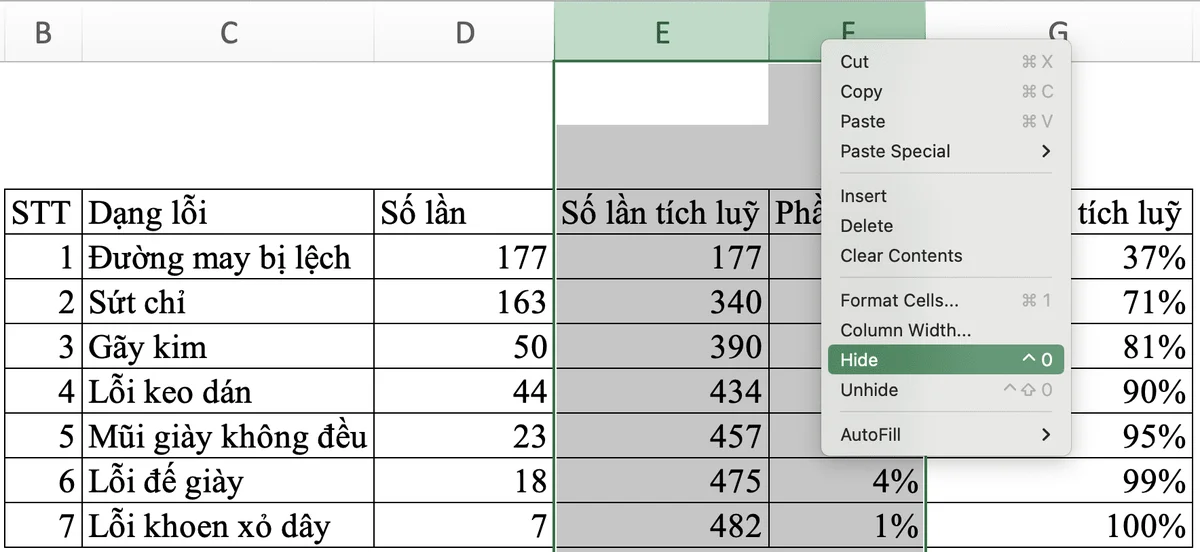Image resolution: width=1200 pixels, height=552 pixels.
Task: Click cumulative count cell 475
Action: pos(661,481)
